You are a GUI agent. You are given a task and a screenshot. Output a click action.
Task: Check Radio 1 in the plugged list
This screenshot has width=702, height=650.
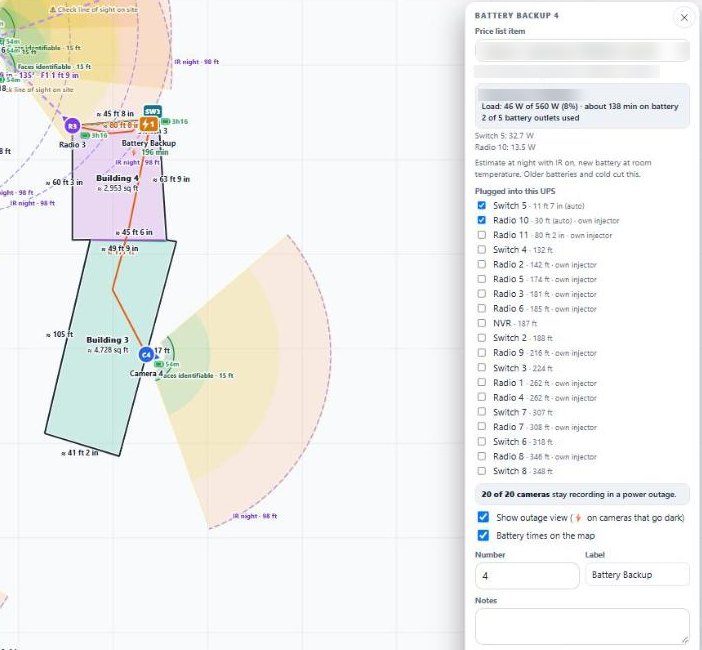point(481,382)
